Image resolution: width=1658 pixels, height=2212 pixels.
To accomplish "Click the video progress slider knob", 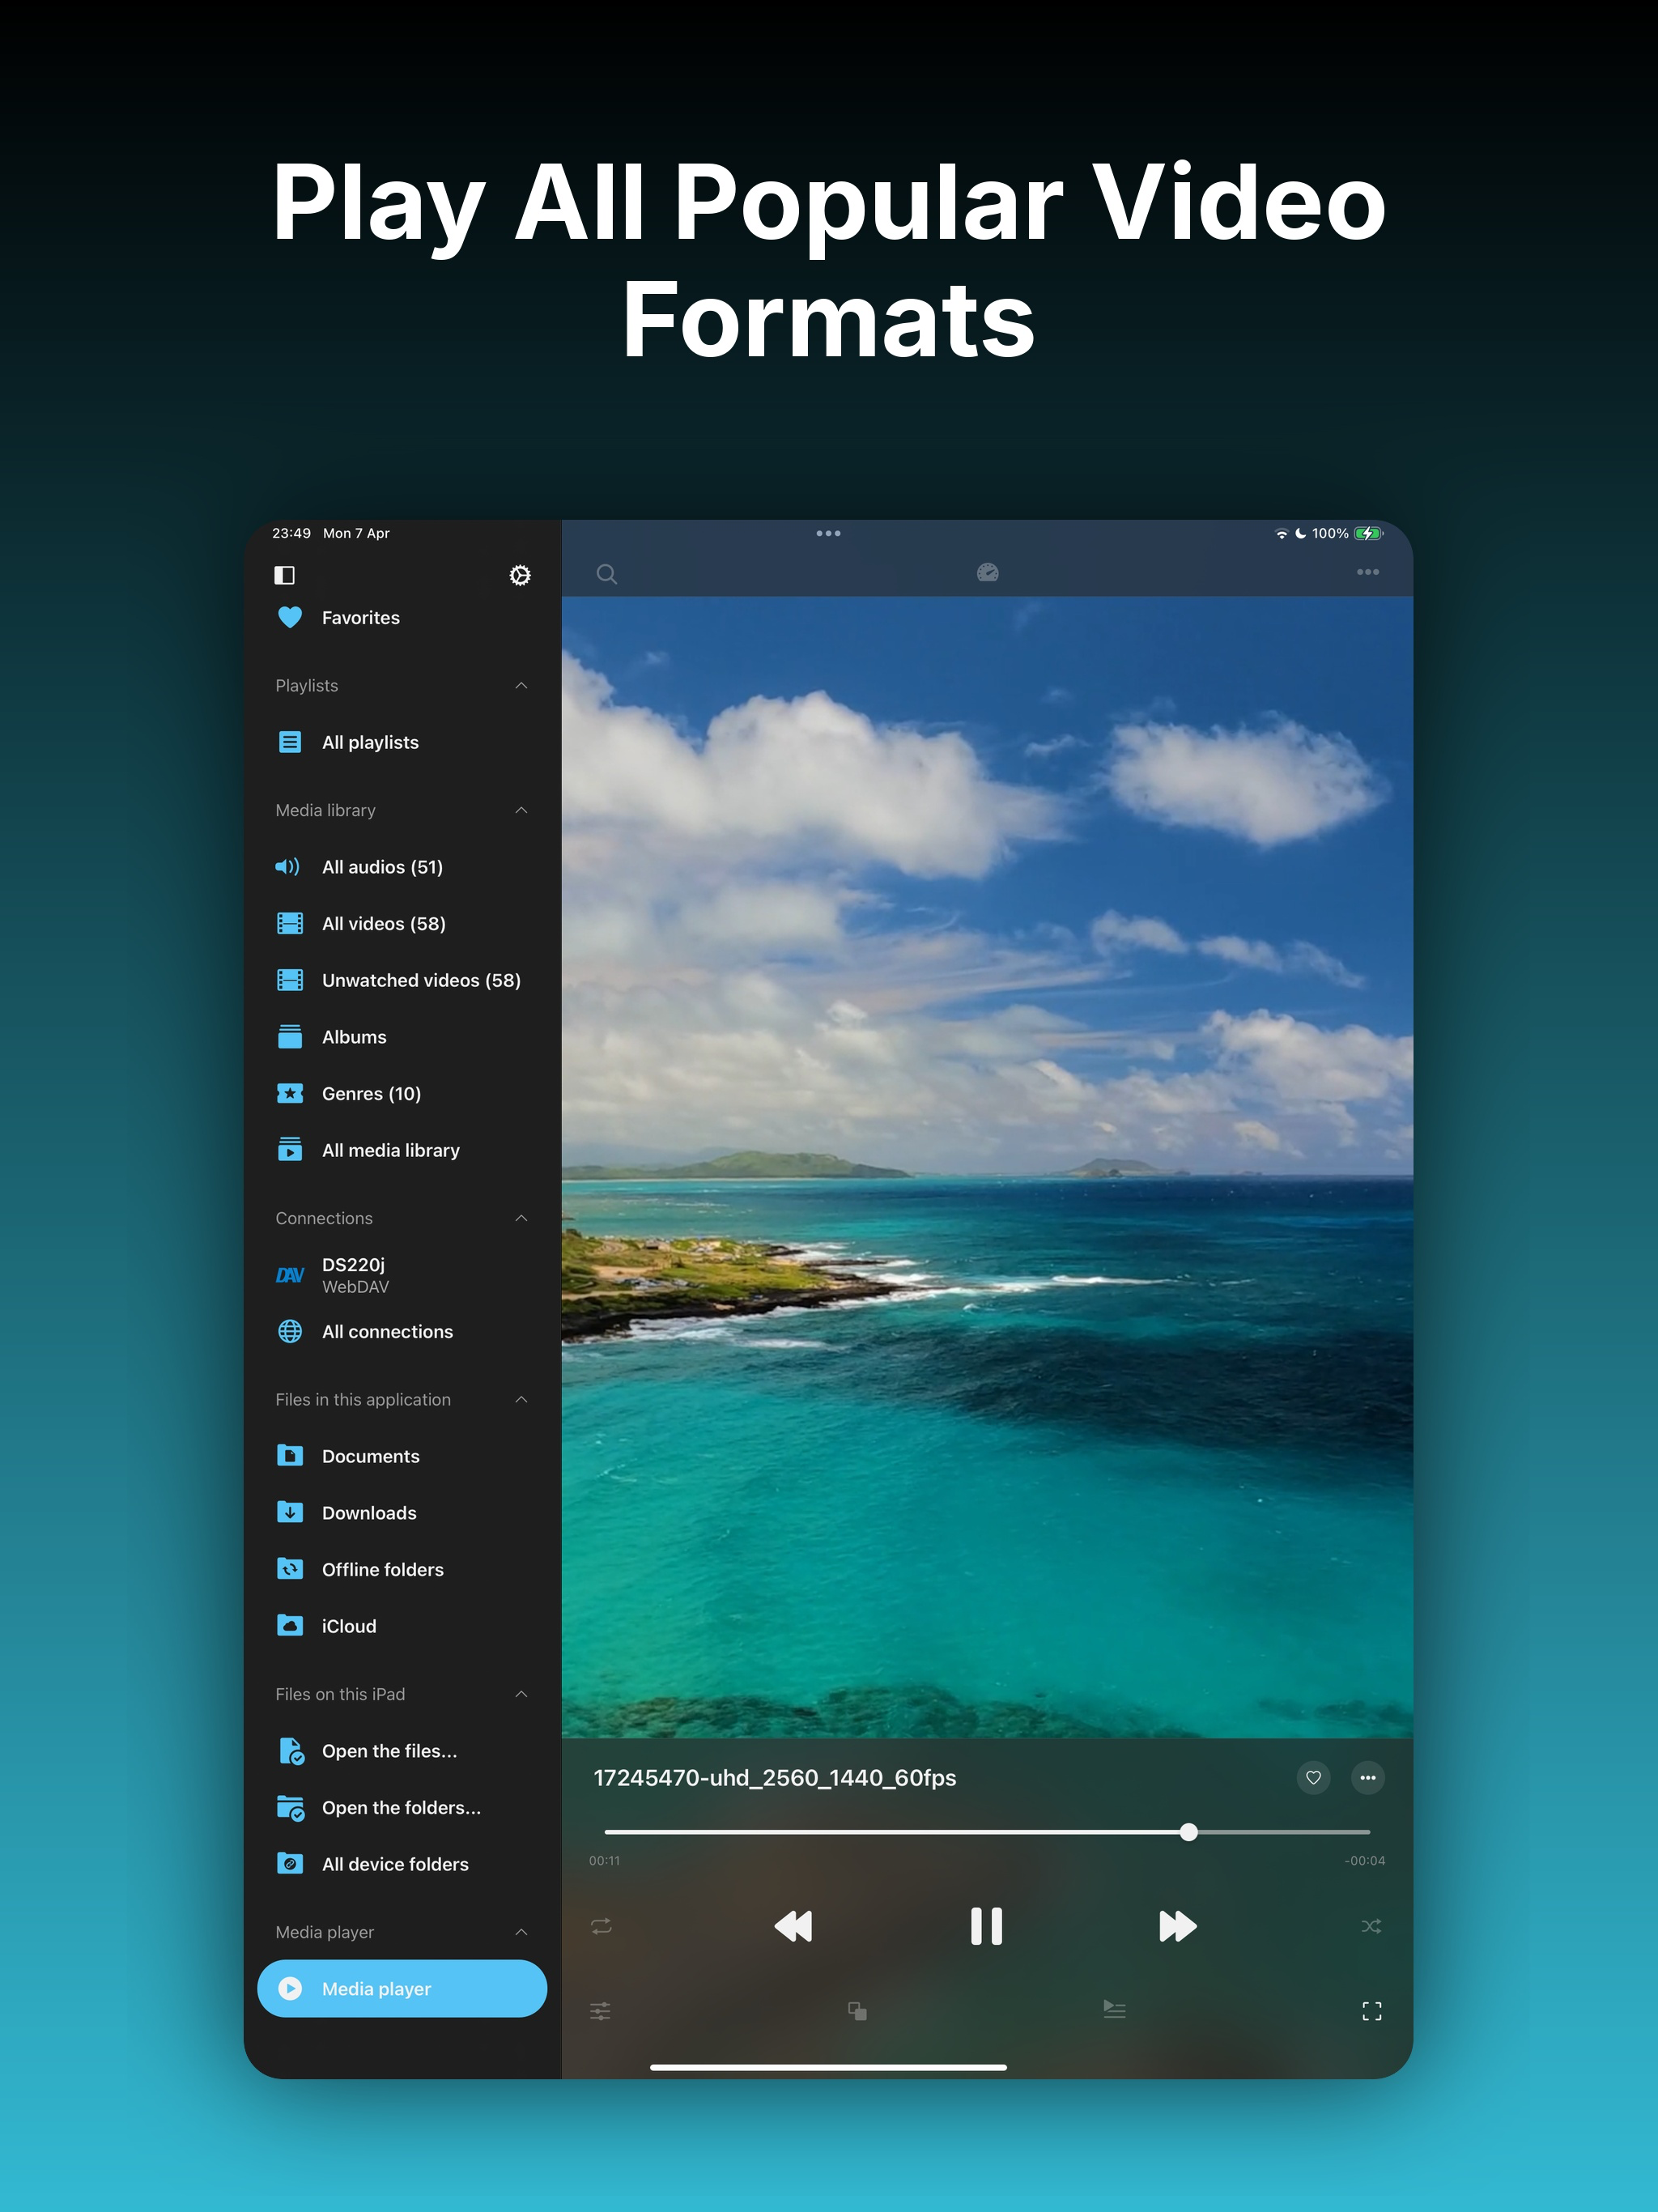I will (x=1188, y=1832).
